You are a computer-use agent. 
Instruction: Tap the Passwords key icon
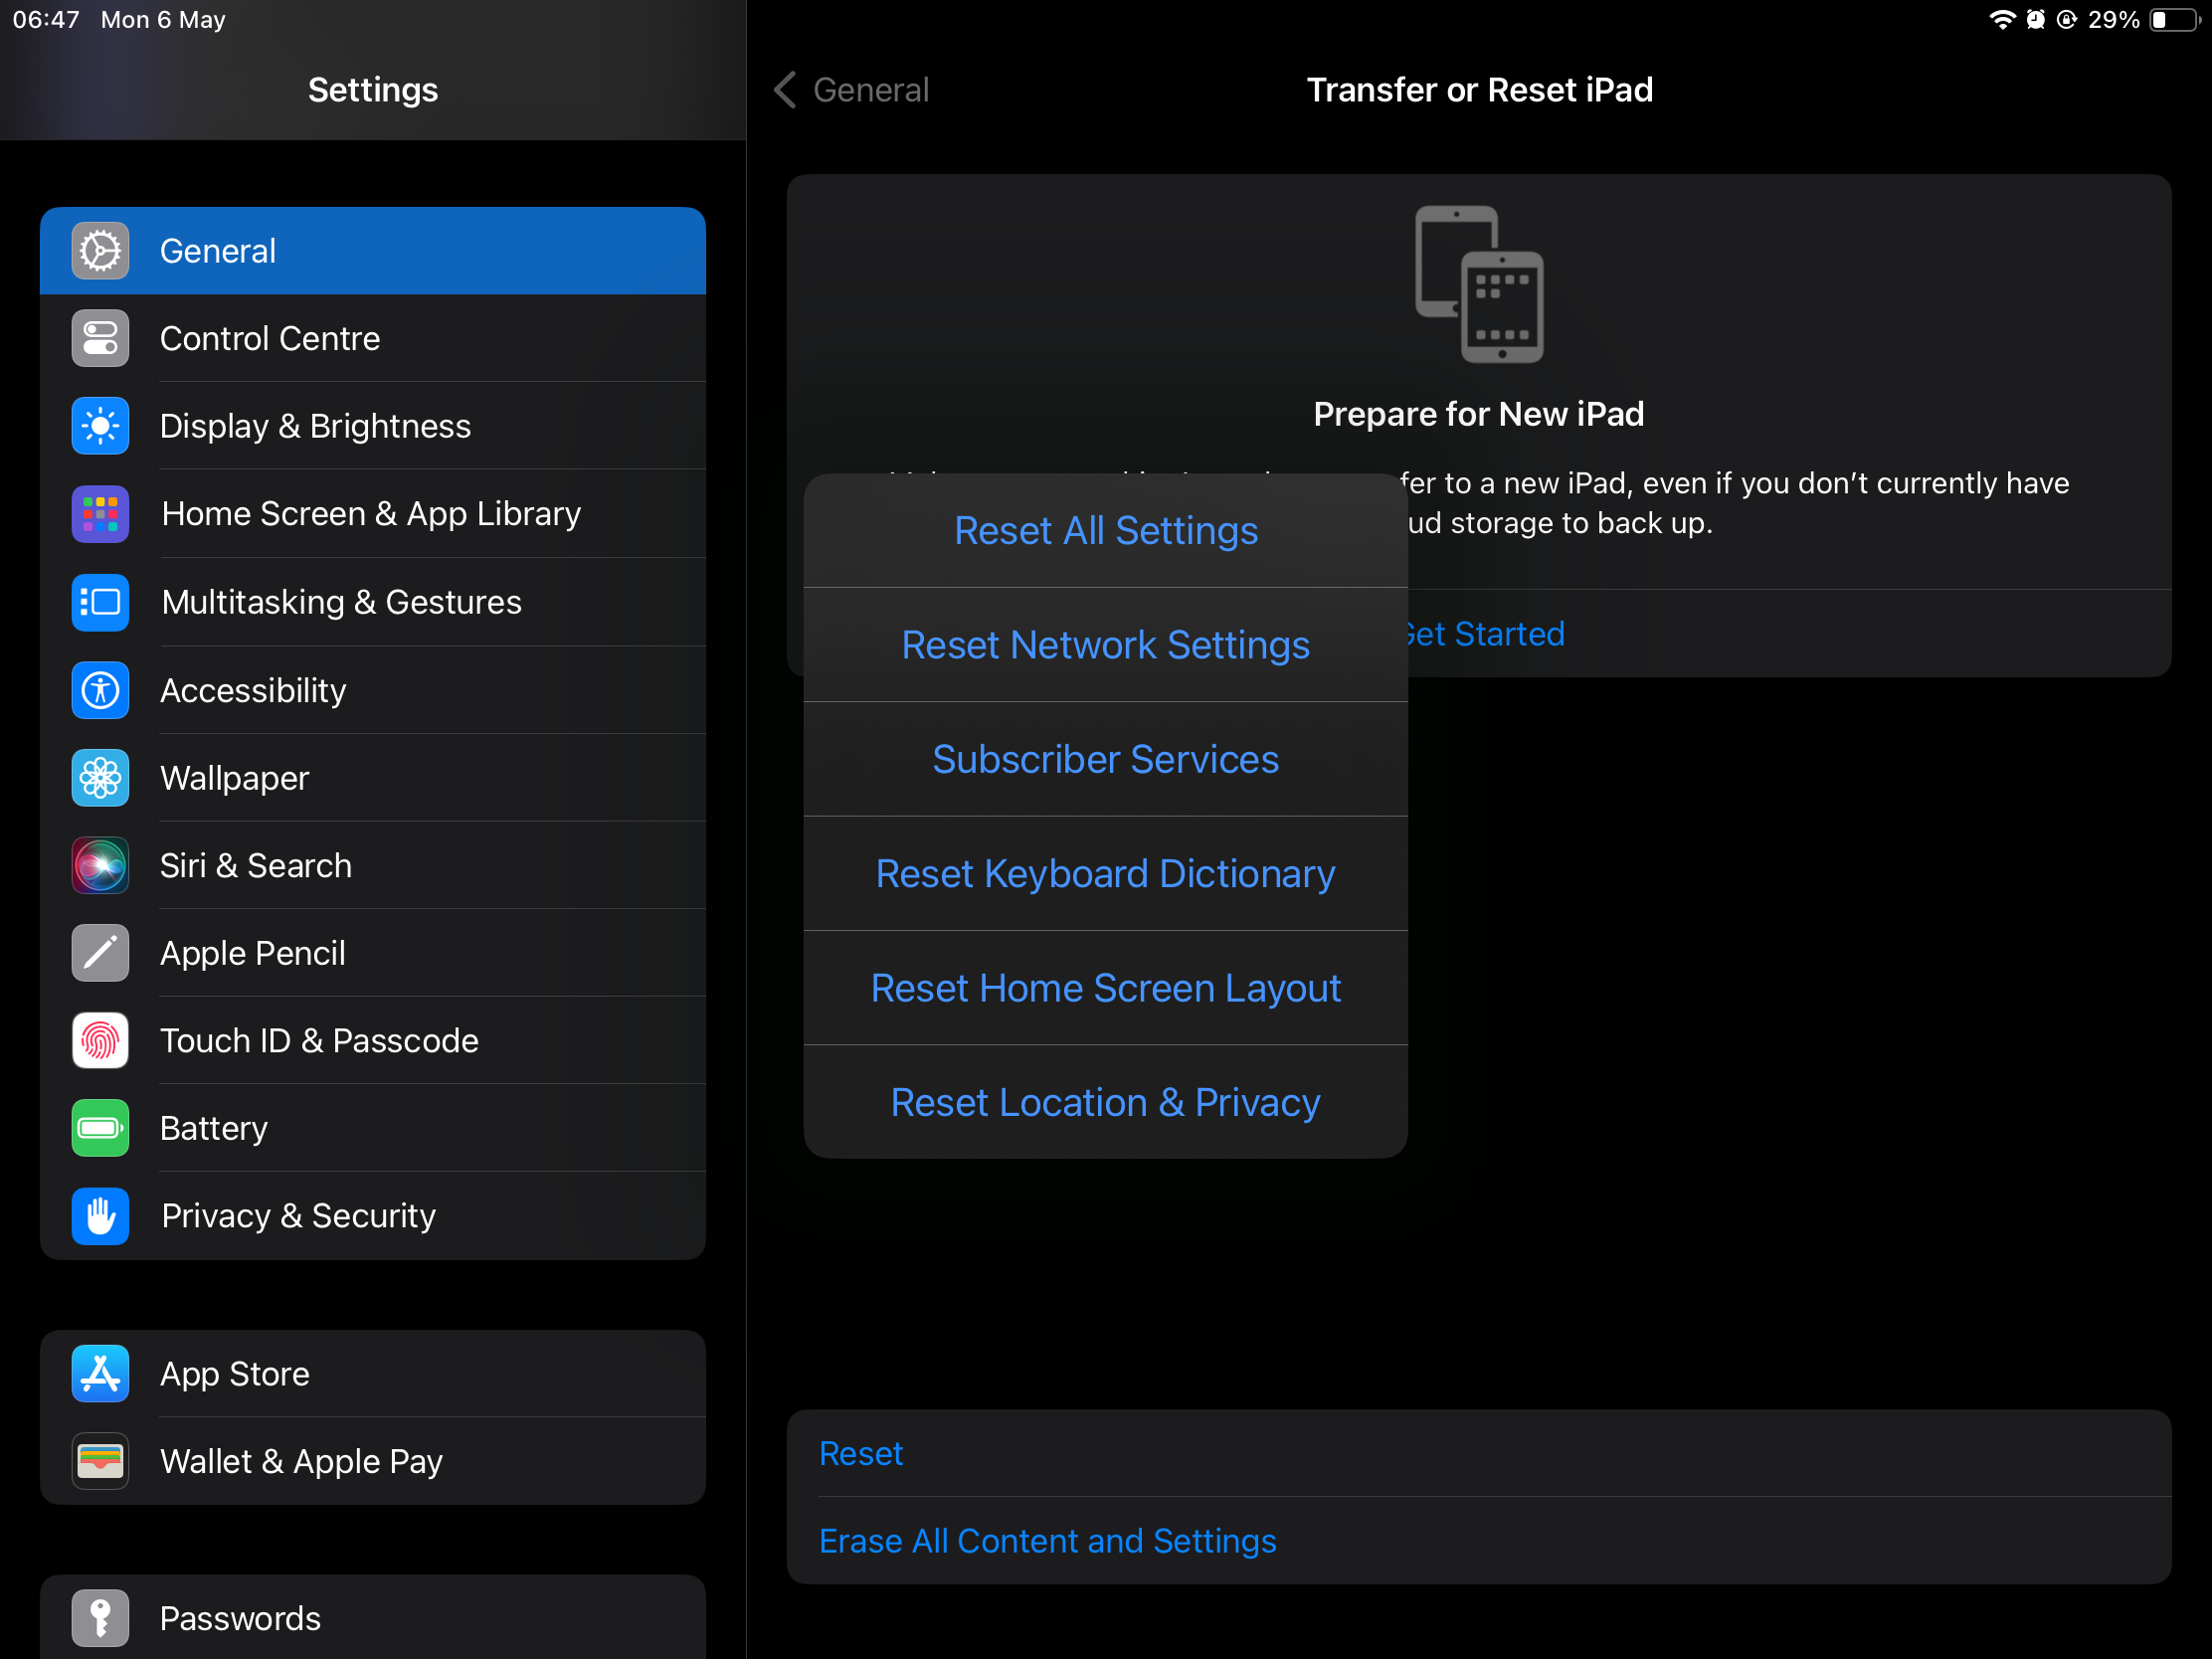coord(100,1617)
